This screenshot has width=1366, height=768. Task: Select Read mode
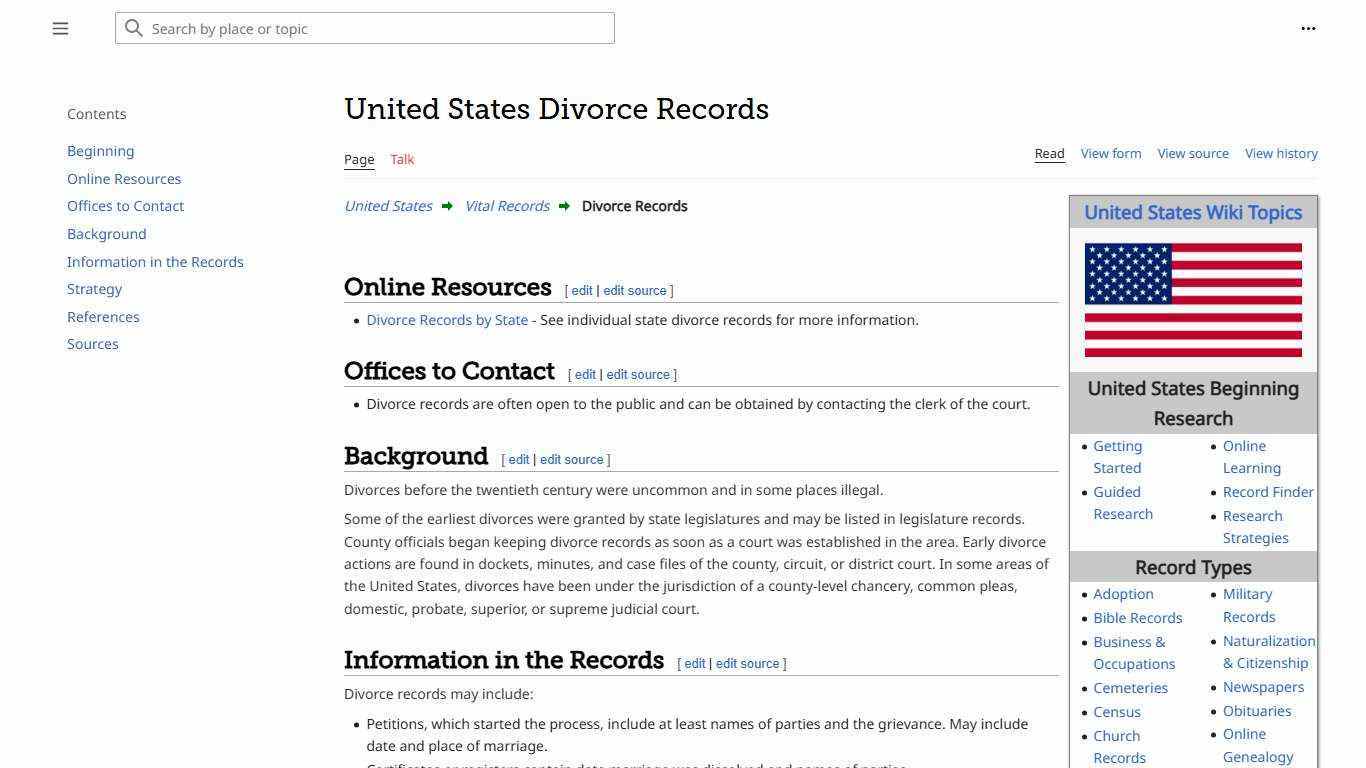(x=1049, y=153)
